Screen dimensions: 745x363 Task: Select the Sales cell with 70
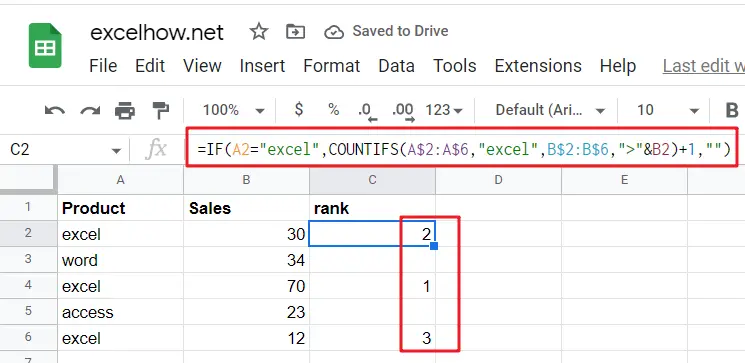tap(246, 286)
